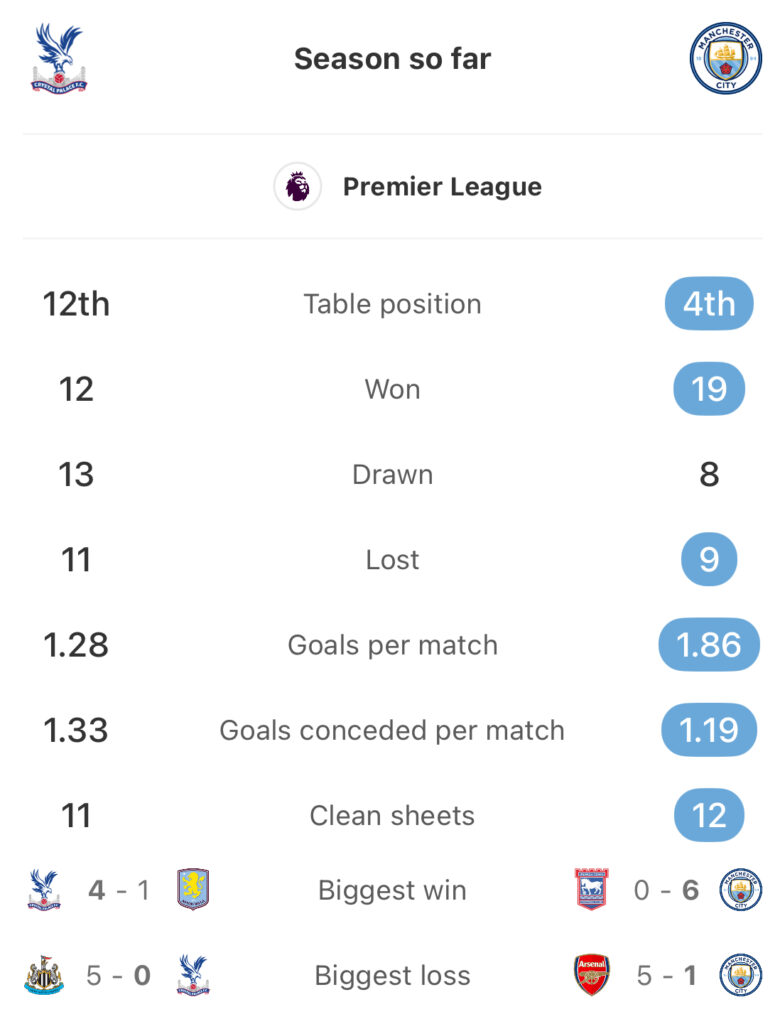
Task: Select Arsenal badge in the Biggest loss row
Action: pos(591,975)
